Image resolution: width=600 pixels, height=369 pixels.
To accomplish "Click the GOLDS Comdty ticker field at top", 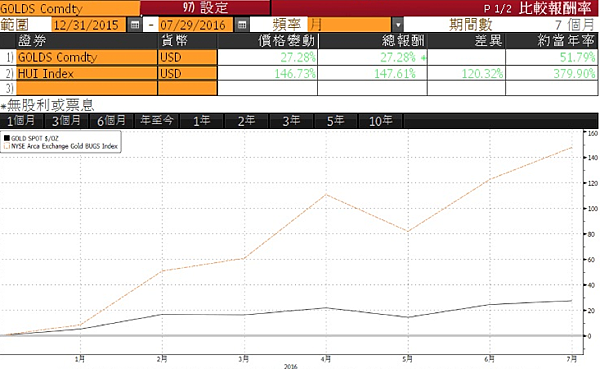I will (x=70, y=8).
